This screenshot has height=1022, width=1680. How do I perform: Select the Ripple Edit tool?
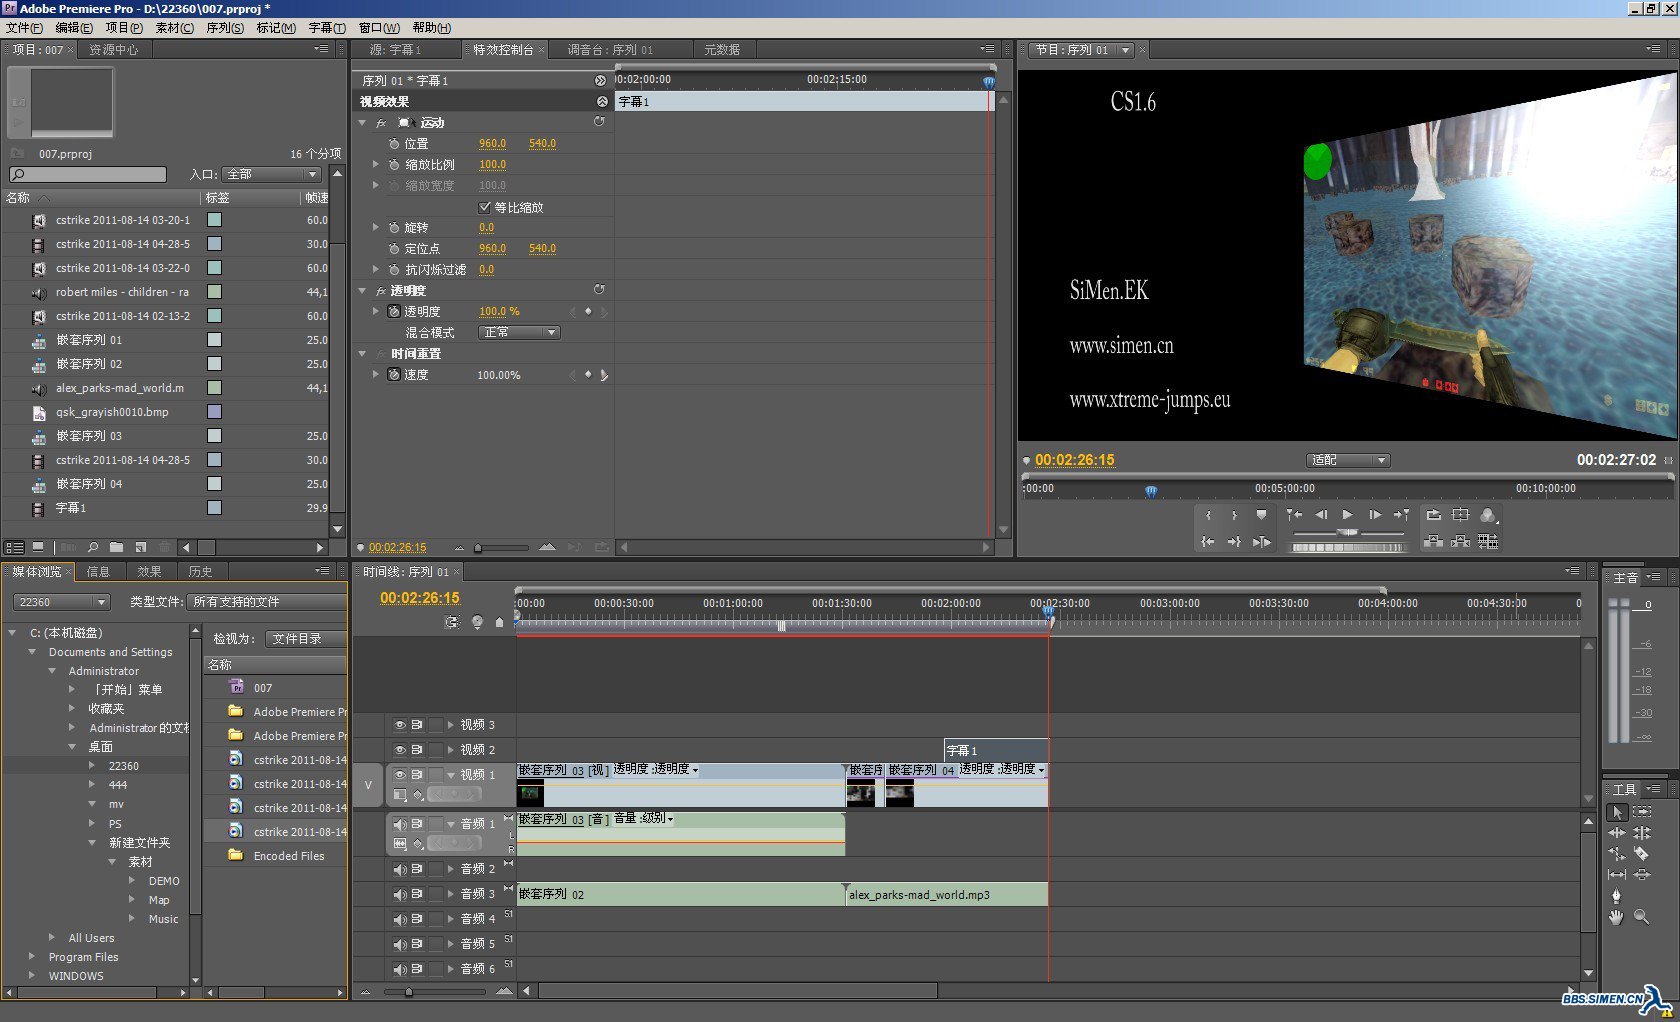click(1617, 833)
